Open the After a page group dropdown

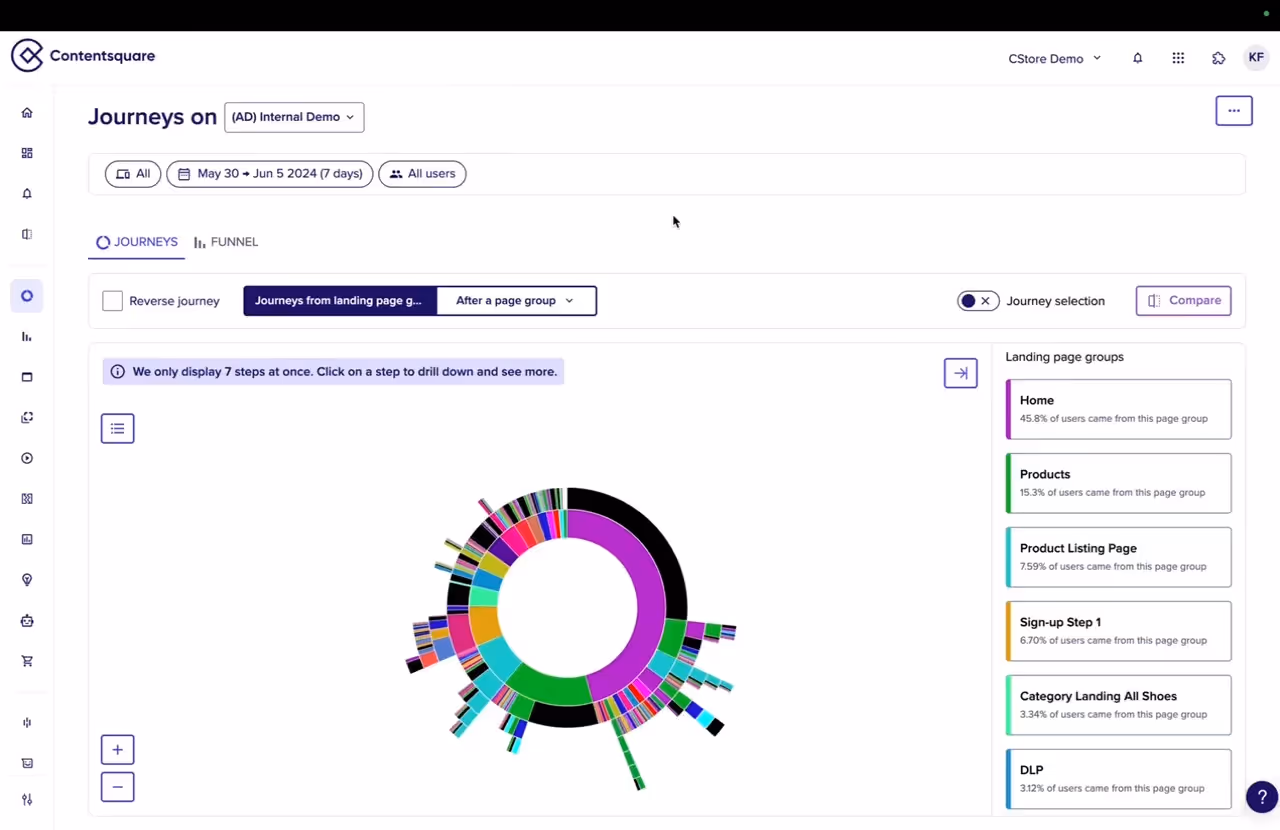click(x=516, y=301)
